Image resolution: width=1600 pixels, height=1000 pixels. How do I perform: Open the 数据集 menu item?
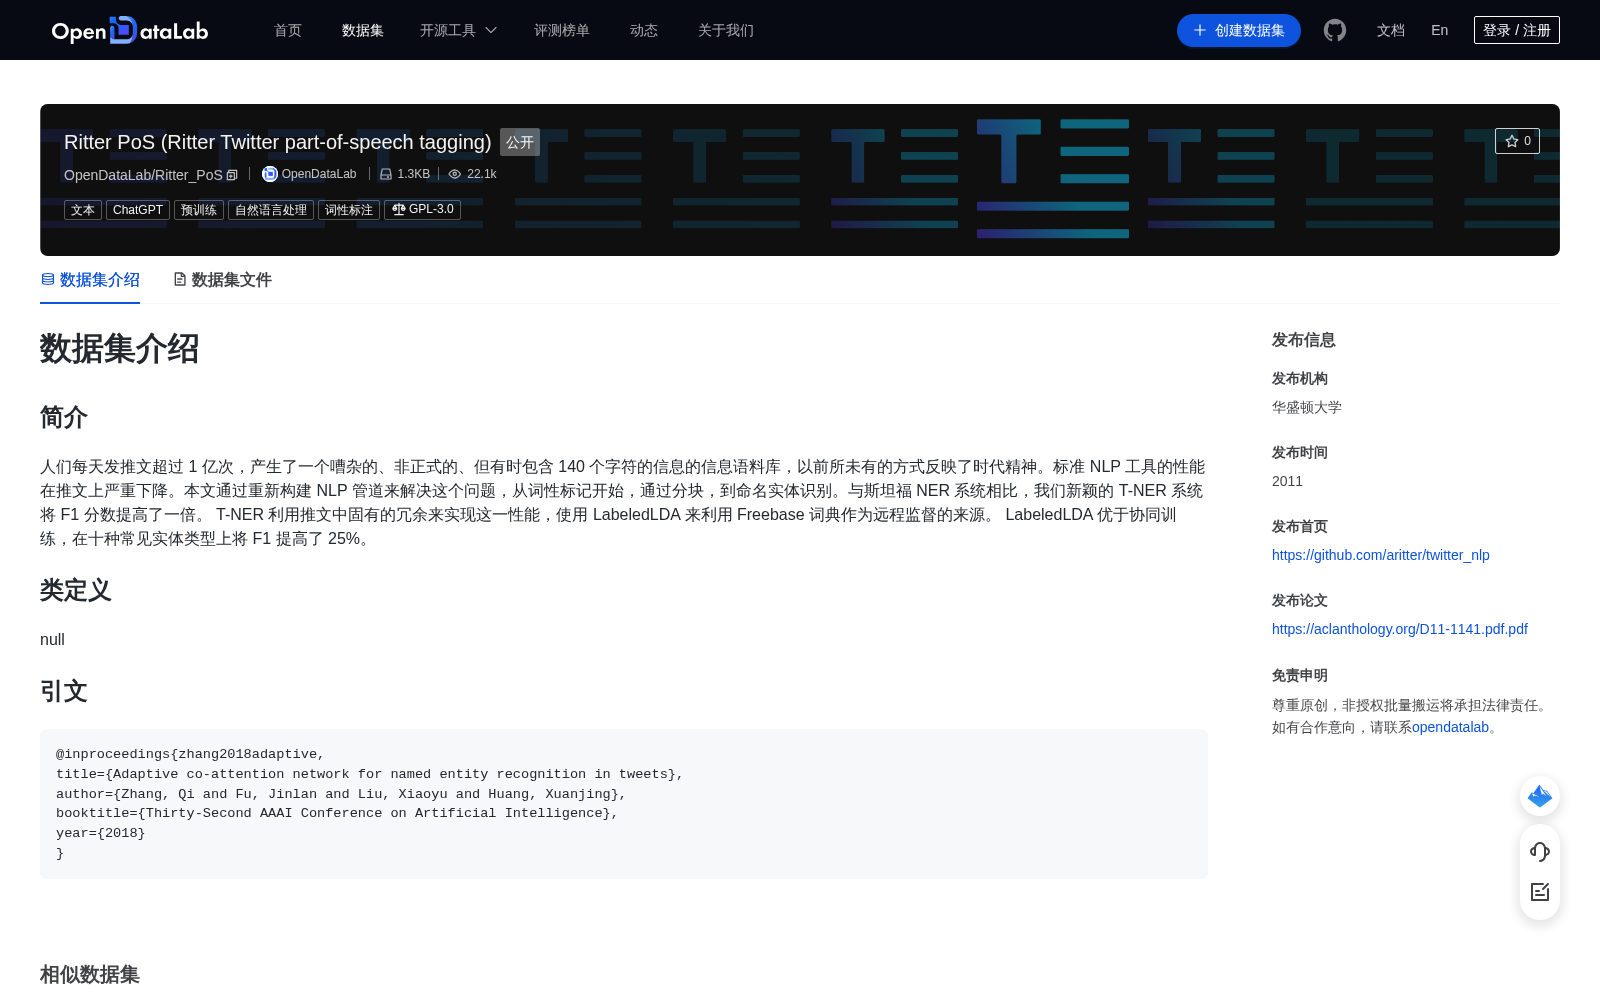[x=363, y=30]
